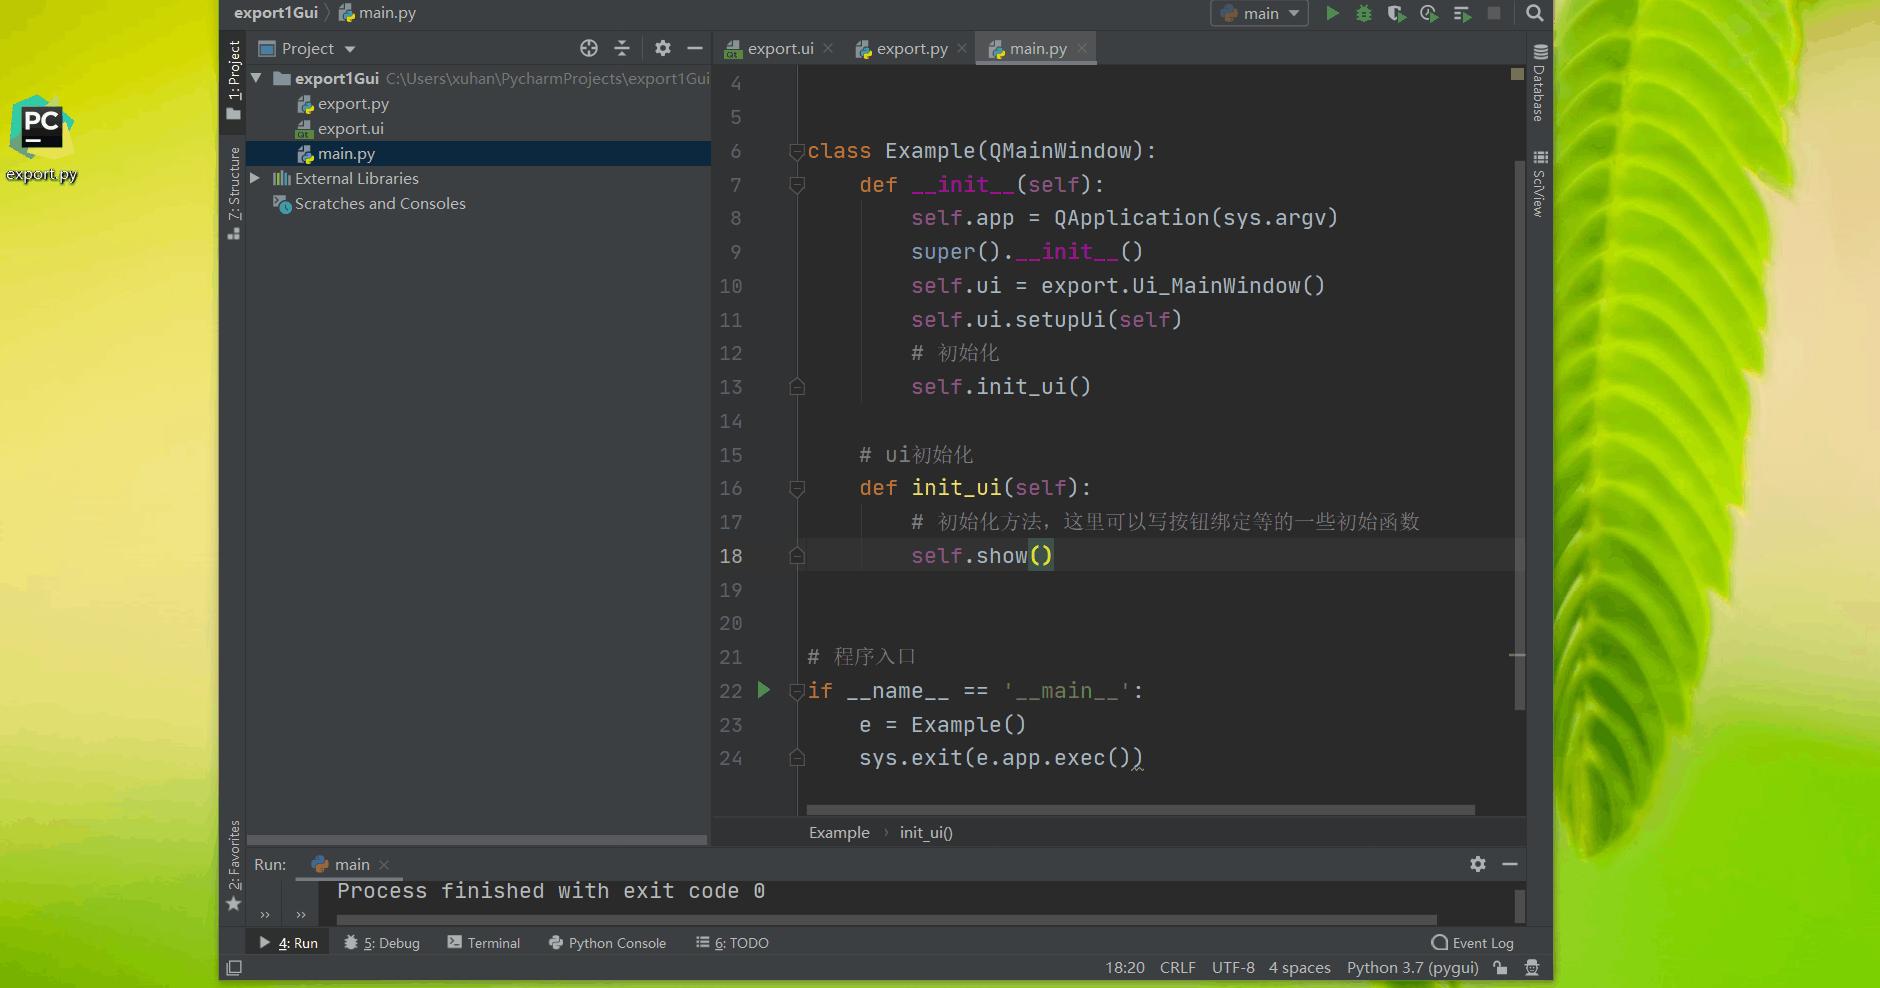The width and height of the screenshot is (1880, 988).
Task: Collapse the export1Gui project root
Action: [x=257, y=78]
